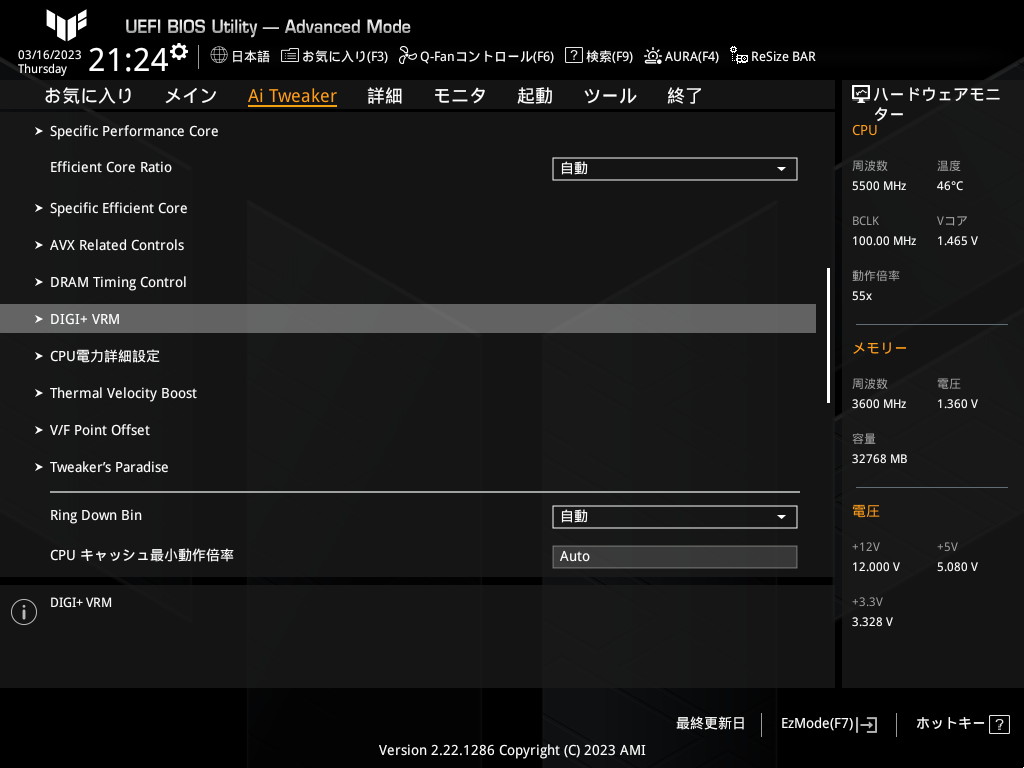1024x768 pixels.
Task: Click the 最終更新日 button
Action: [x=710, y=724]
